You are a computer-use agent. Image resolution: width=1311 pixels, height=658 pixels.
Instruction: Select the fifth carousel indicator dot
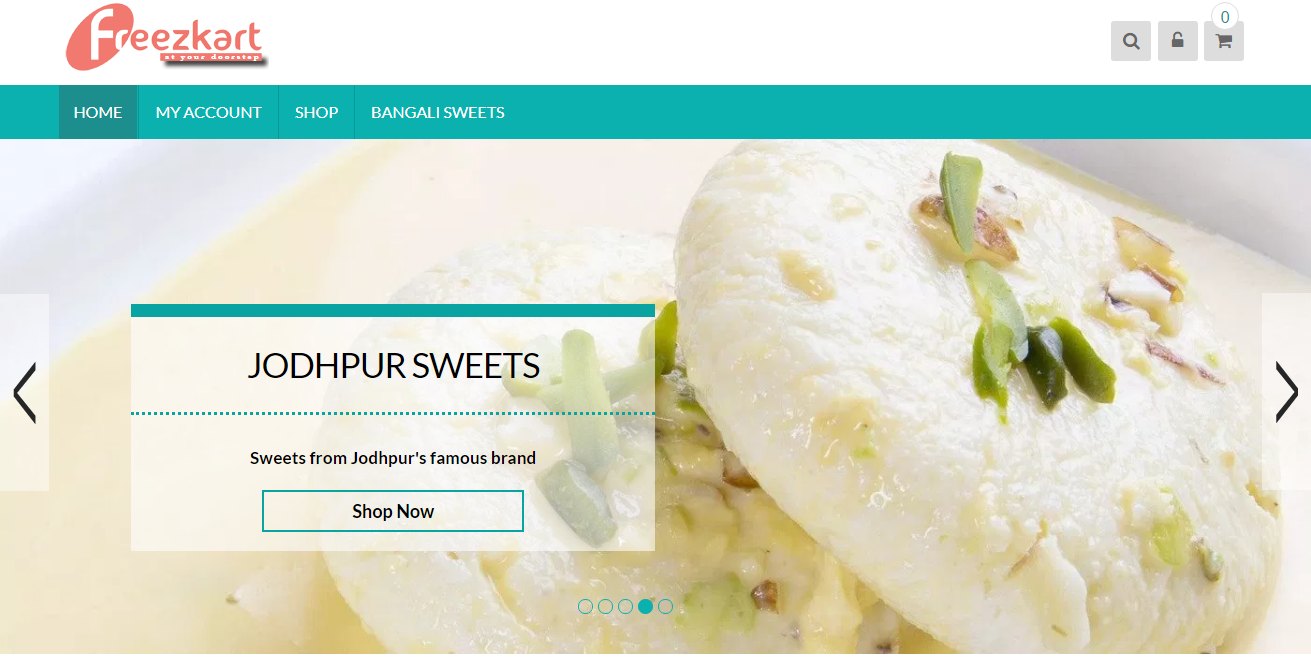[x=666, y=606]
